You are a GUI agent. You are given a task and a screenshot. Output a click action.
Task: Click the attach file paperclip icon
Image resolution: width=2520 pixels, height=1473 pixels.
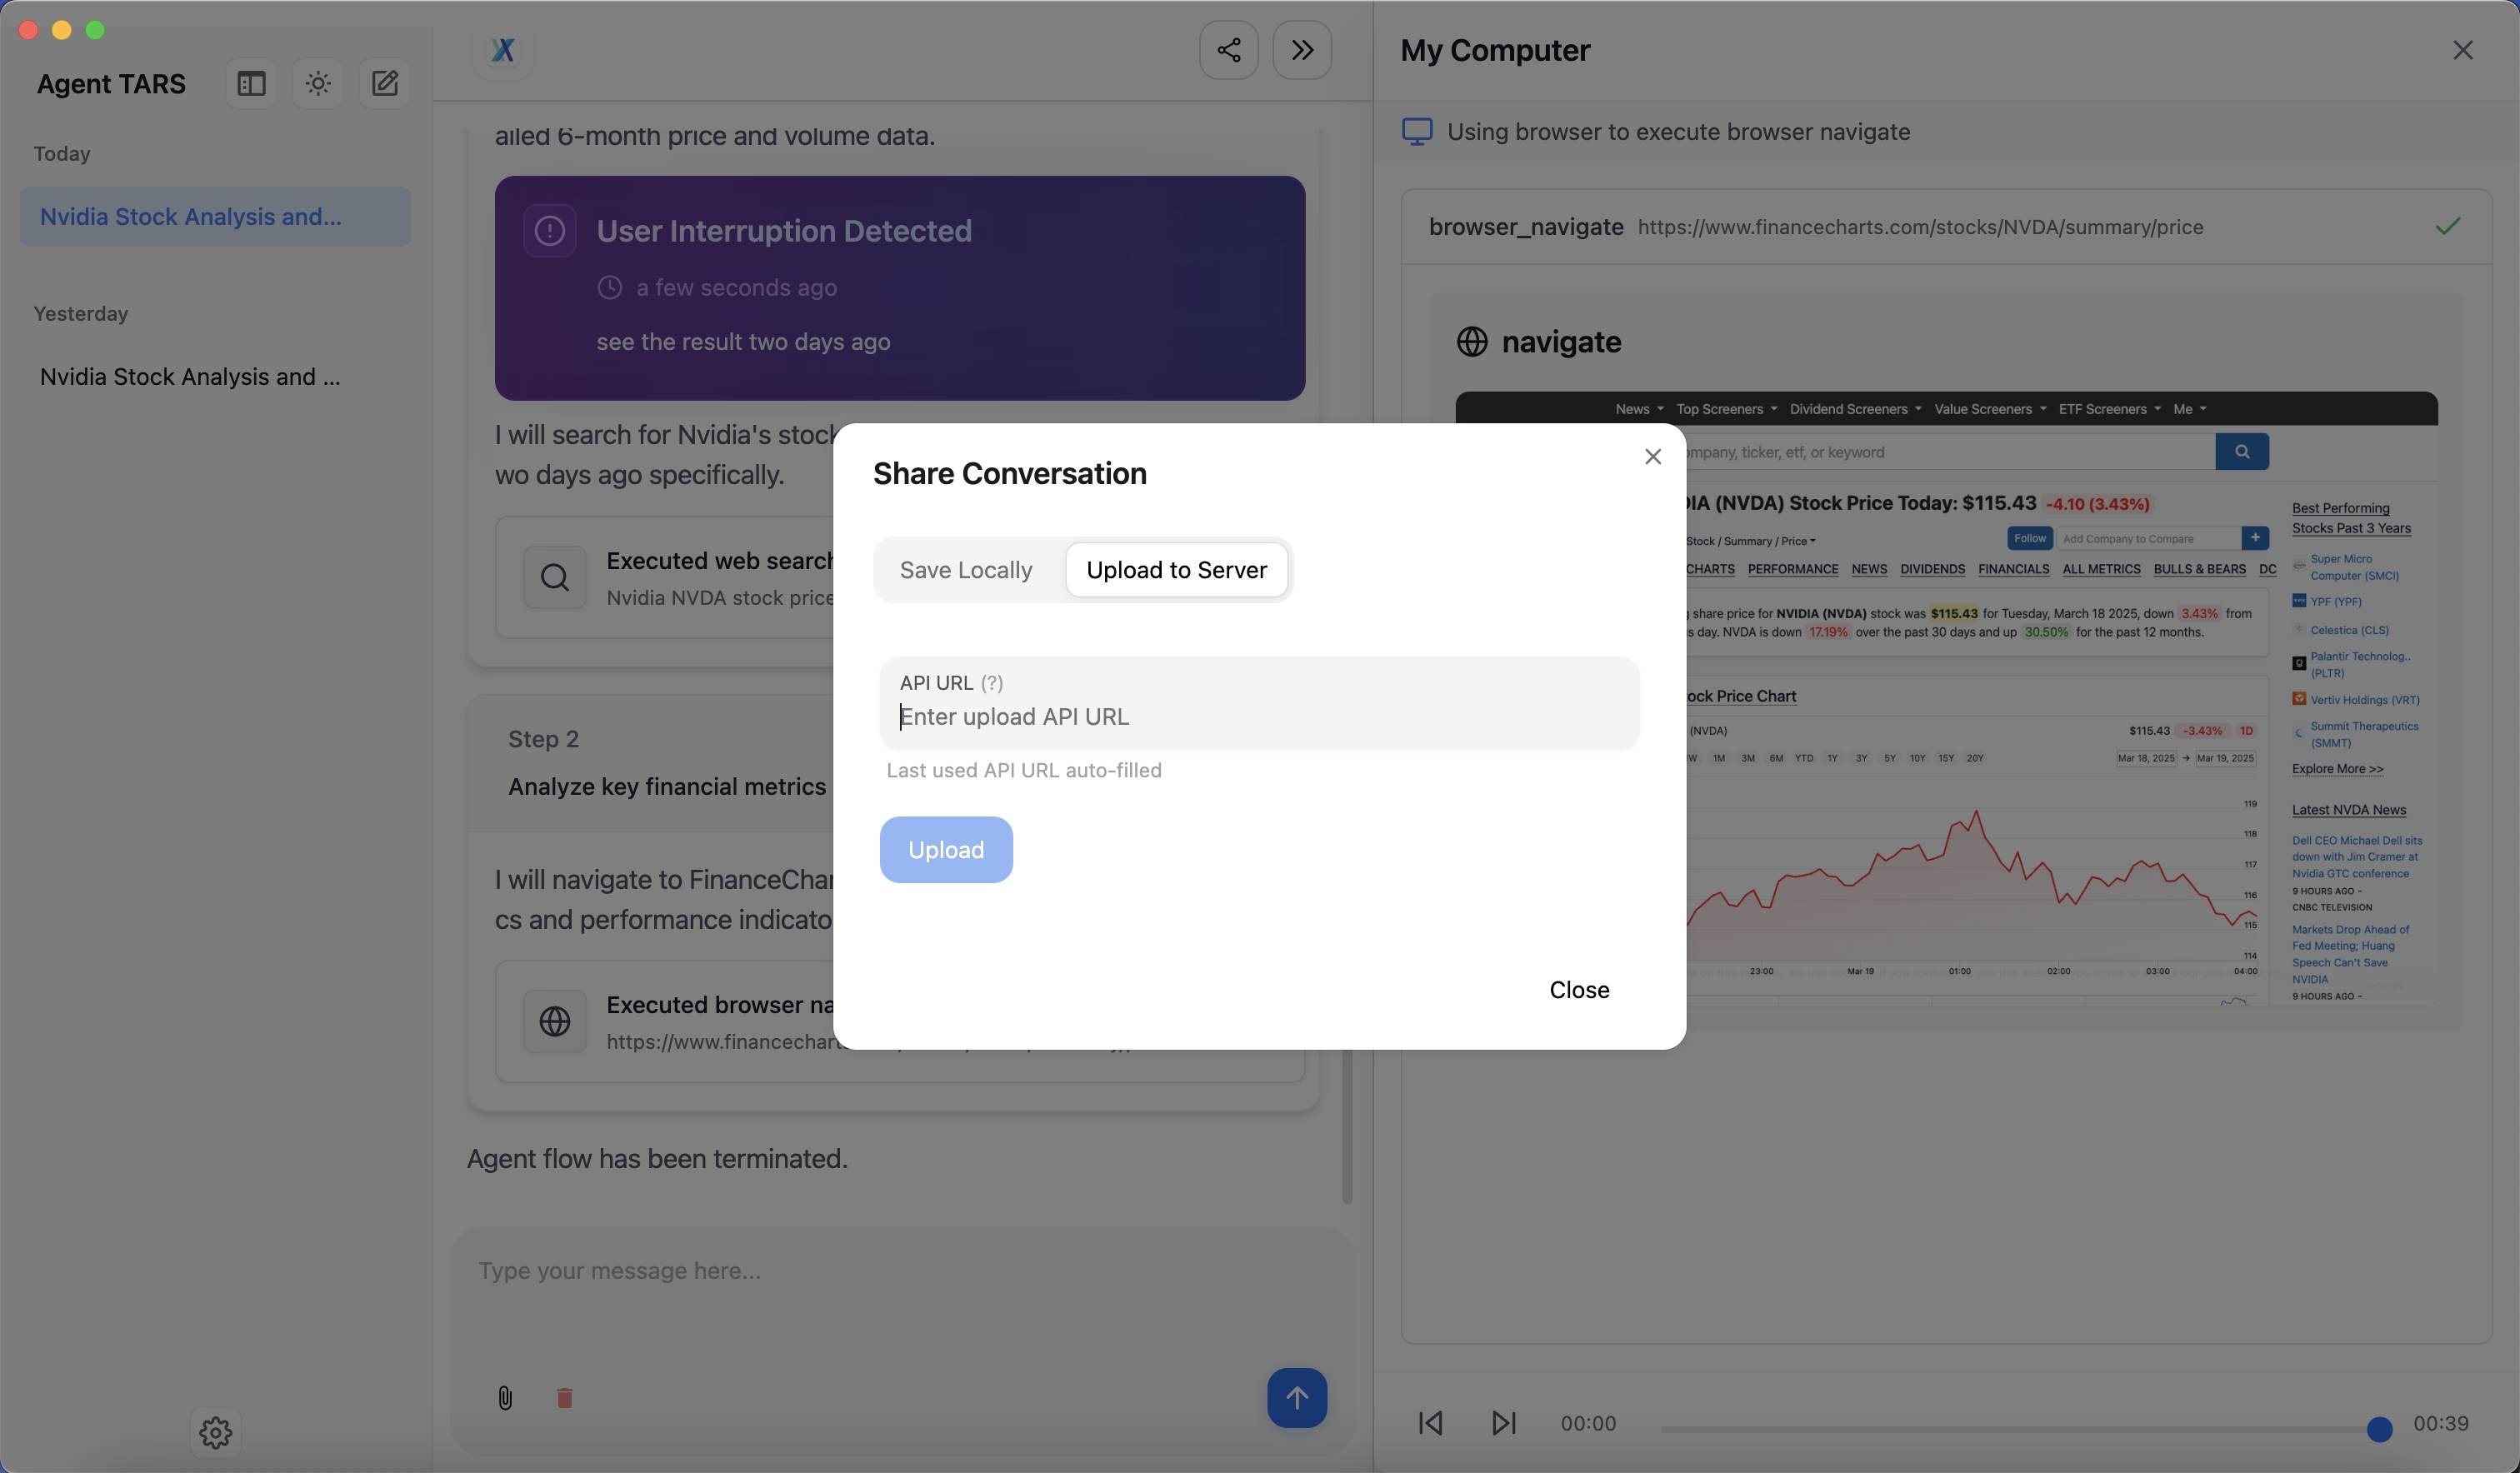[505, 1397]
